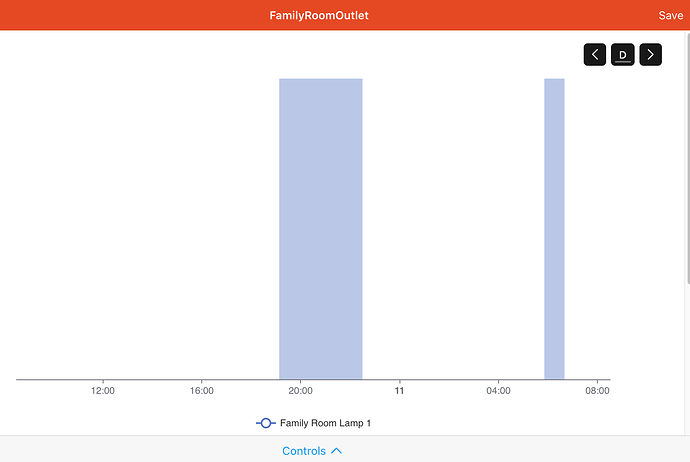Click the 08:00 time axis label

(x=597, y=391)
